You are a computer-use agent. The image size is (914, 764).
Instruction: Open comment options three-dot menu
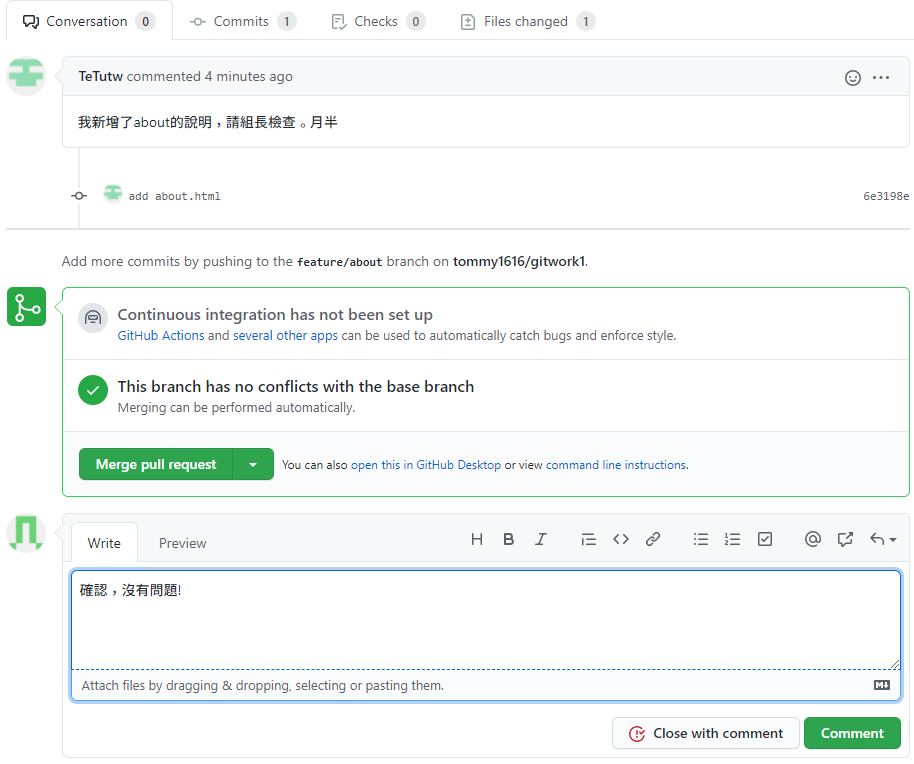[x=881, y=77]
